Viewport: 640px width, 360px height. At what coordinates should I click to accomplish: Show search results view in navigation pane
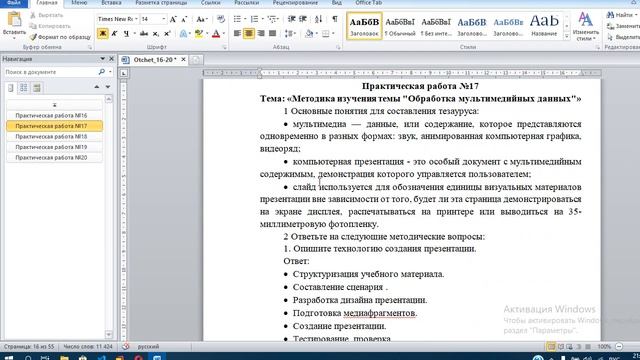(x=37, y=88)
